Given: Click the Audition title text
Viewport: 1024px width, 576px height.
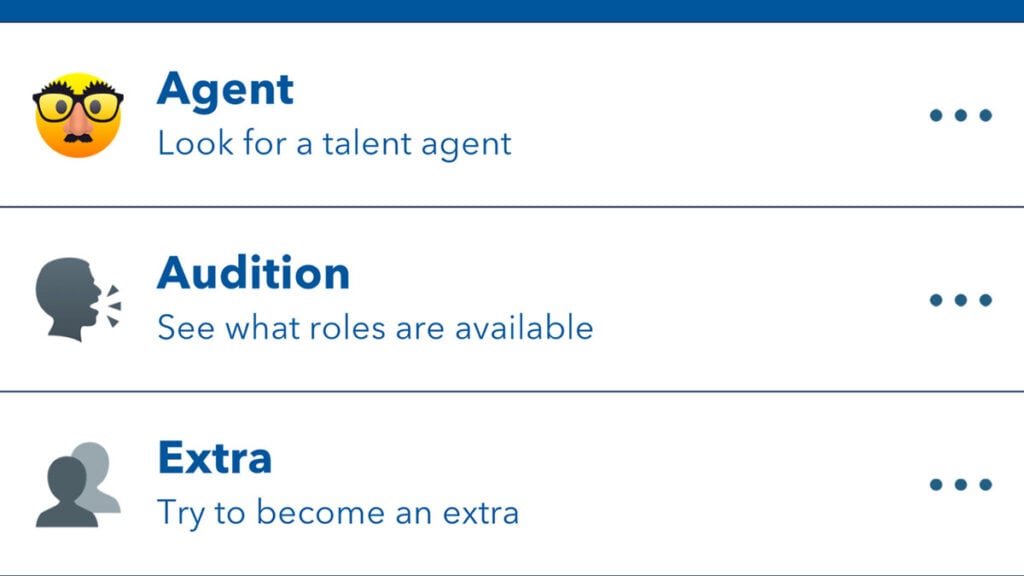Looking at the screenshot, I should [252, 273].
